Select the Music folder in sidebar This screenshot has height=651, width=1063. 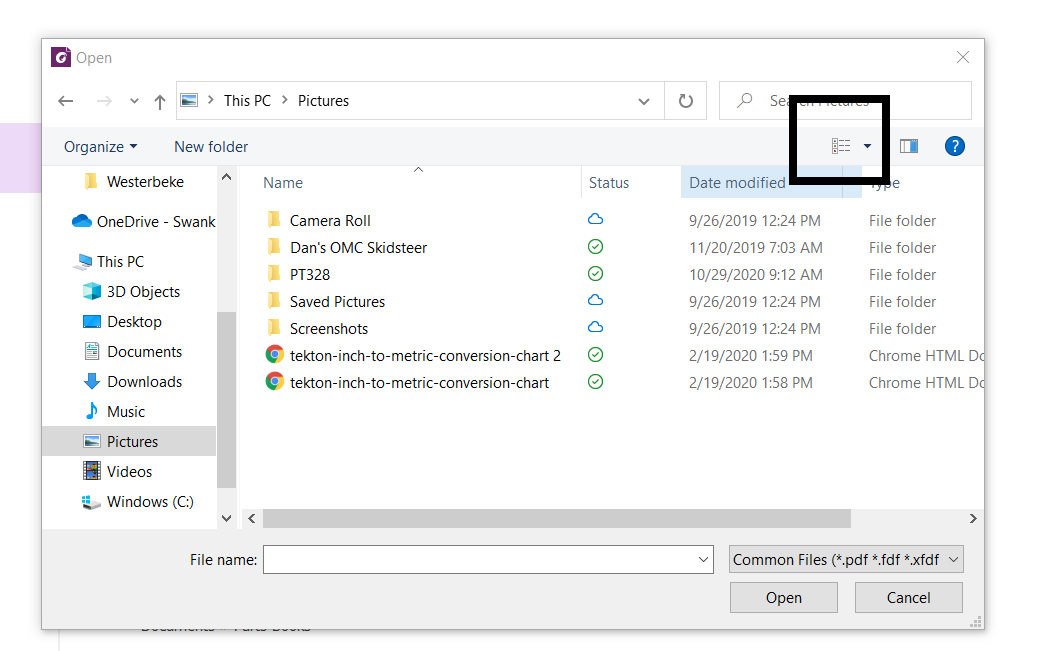(x=126, y=412)
